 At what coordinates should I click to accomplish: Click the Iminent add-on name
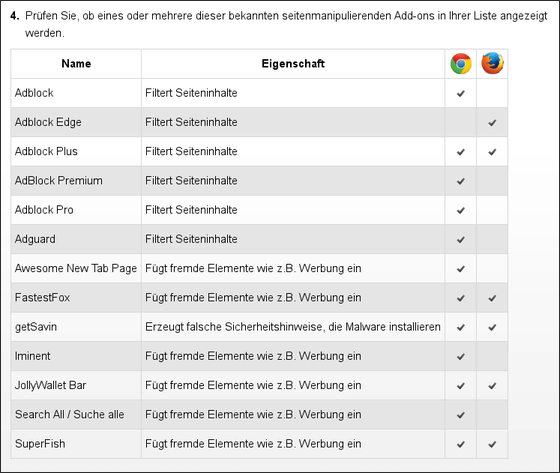click(x=32, y=356)
